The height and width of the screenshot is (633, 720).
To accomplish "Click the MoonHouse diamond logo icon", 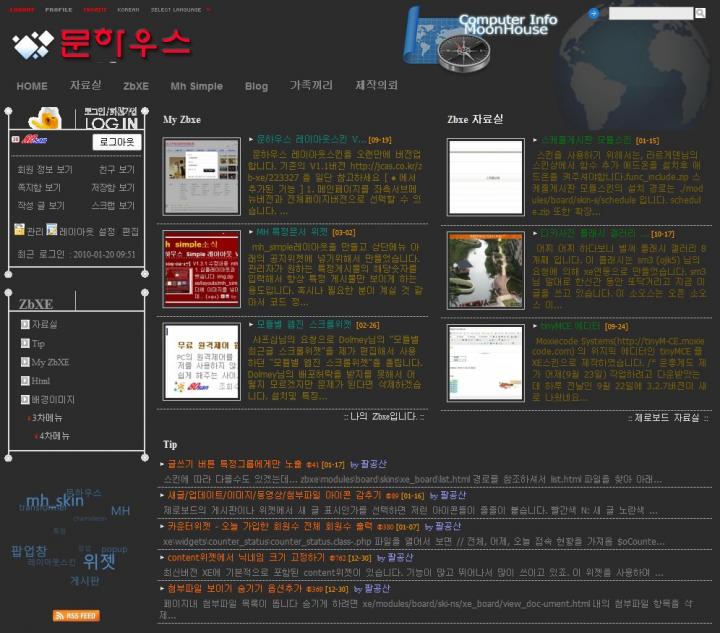I will point(33,45).
